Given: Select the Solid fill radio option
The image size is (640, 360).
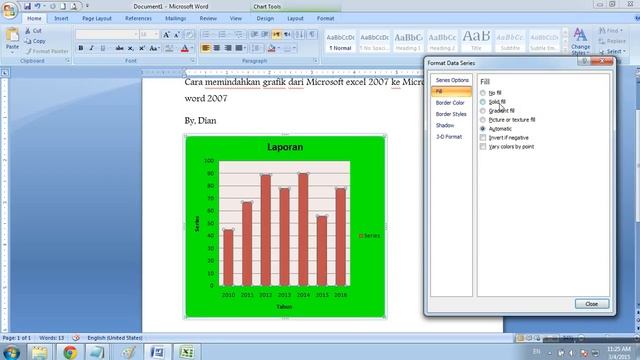Looking at the screenshot, I should [483, 102].
